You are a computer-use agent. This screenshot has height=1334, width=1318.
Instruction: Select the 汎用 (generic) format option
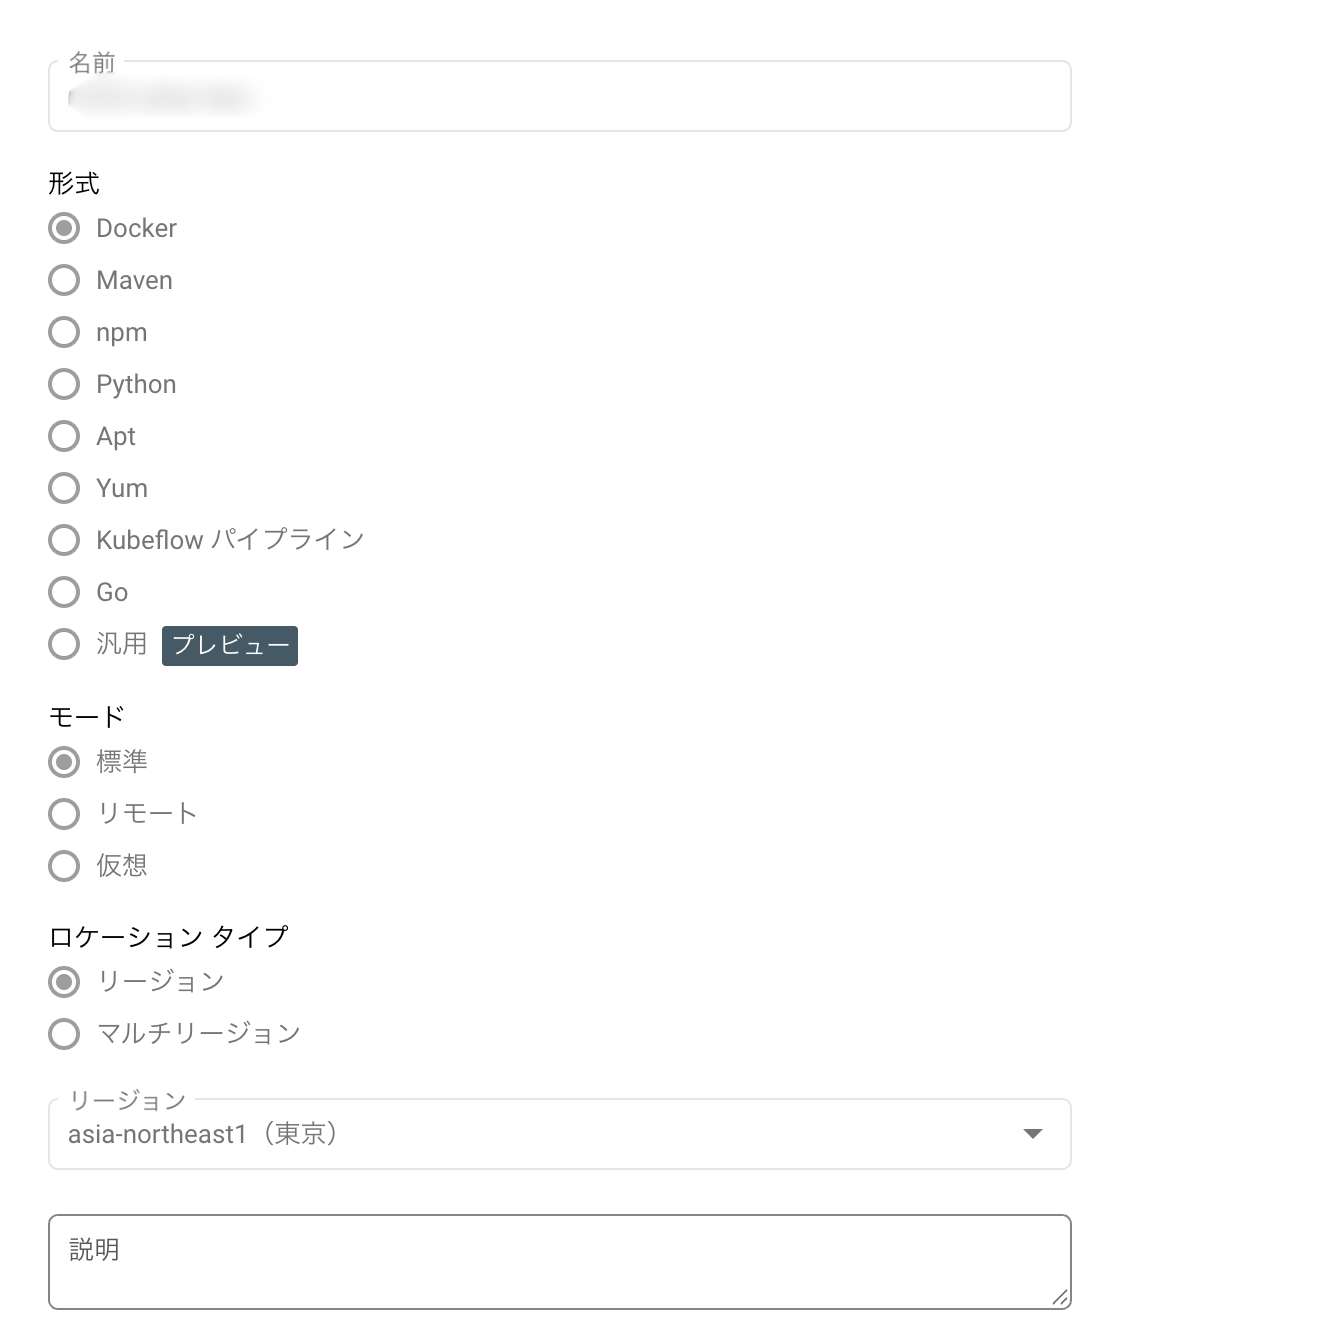point(64,644)
